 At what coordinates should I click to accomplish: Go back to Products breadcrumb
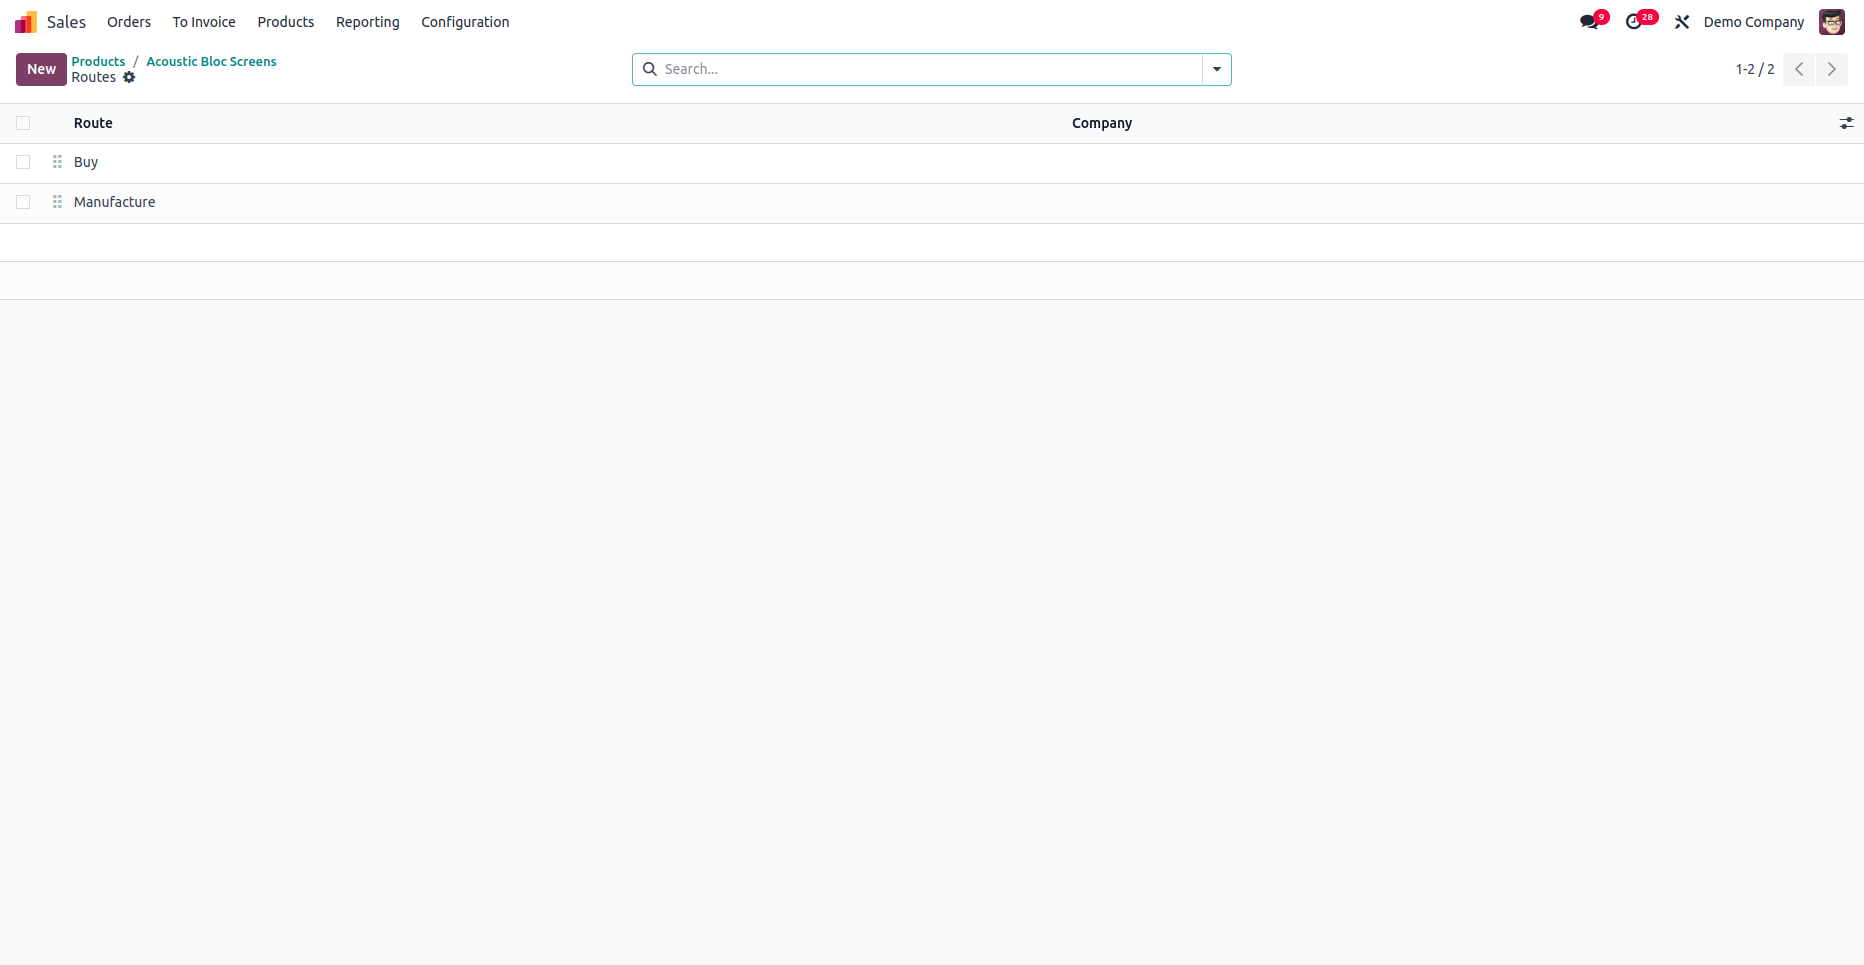click(x=98, y=61)
